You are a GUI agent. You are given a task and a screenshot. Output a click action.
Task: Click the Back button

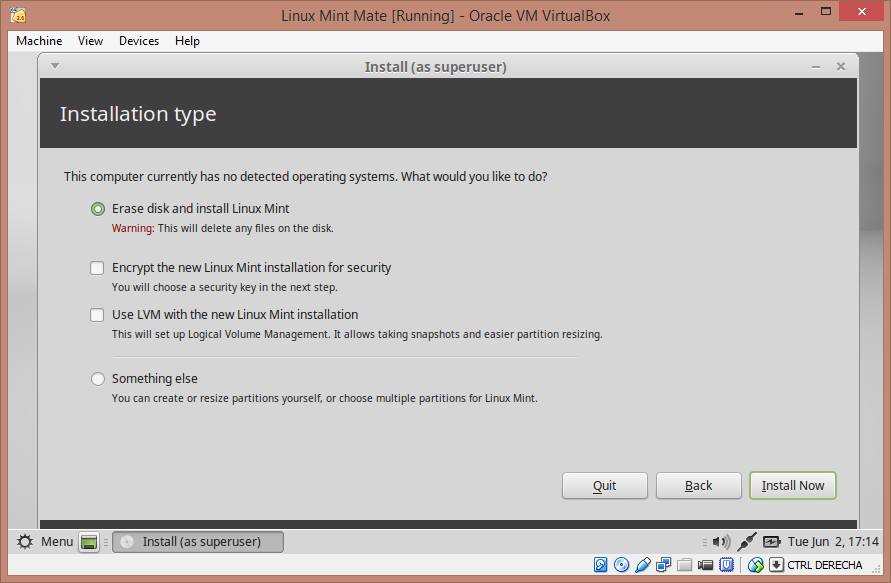pyautogui.click(x=698, y=486)
